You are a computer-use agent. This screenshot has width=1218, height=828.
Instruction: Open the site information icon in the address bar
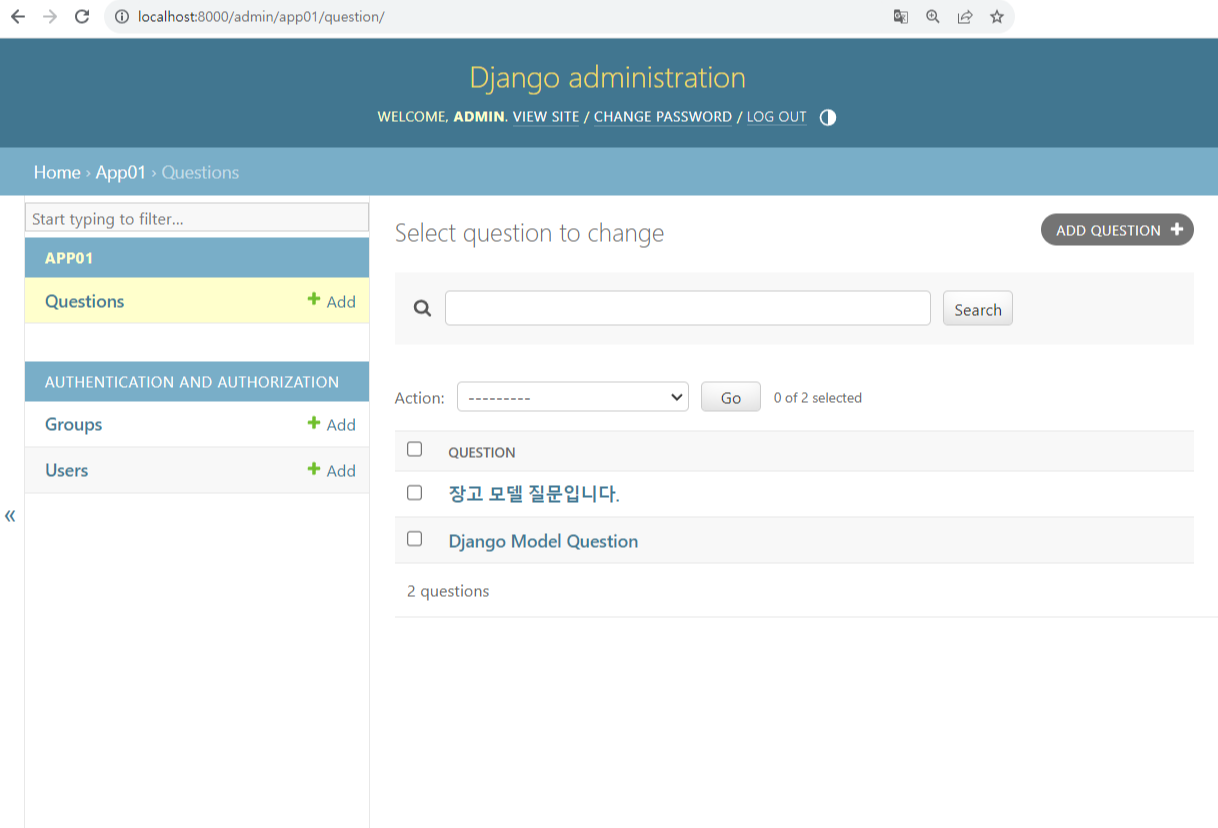[122, 17]
